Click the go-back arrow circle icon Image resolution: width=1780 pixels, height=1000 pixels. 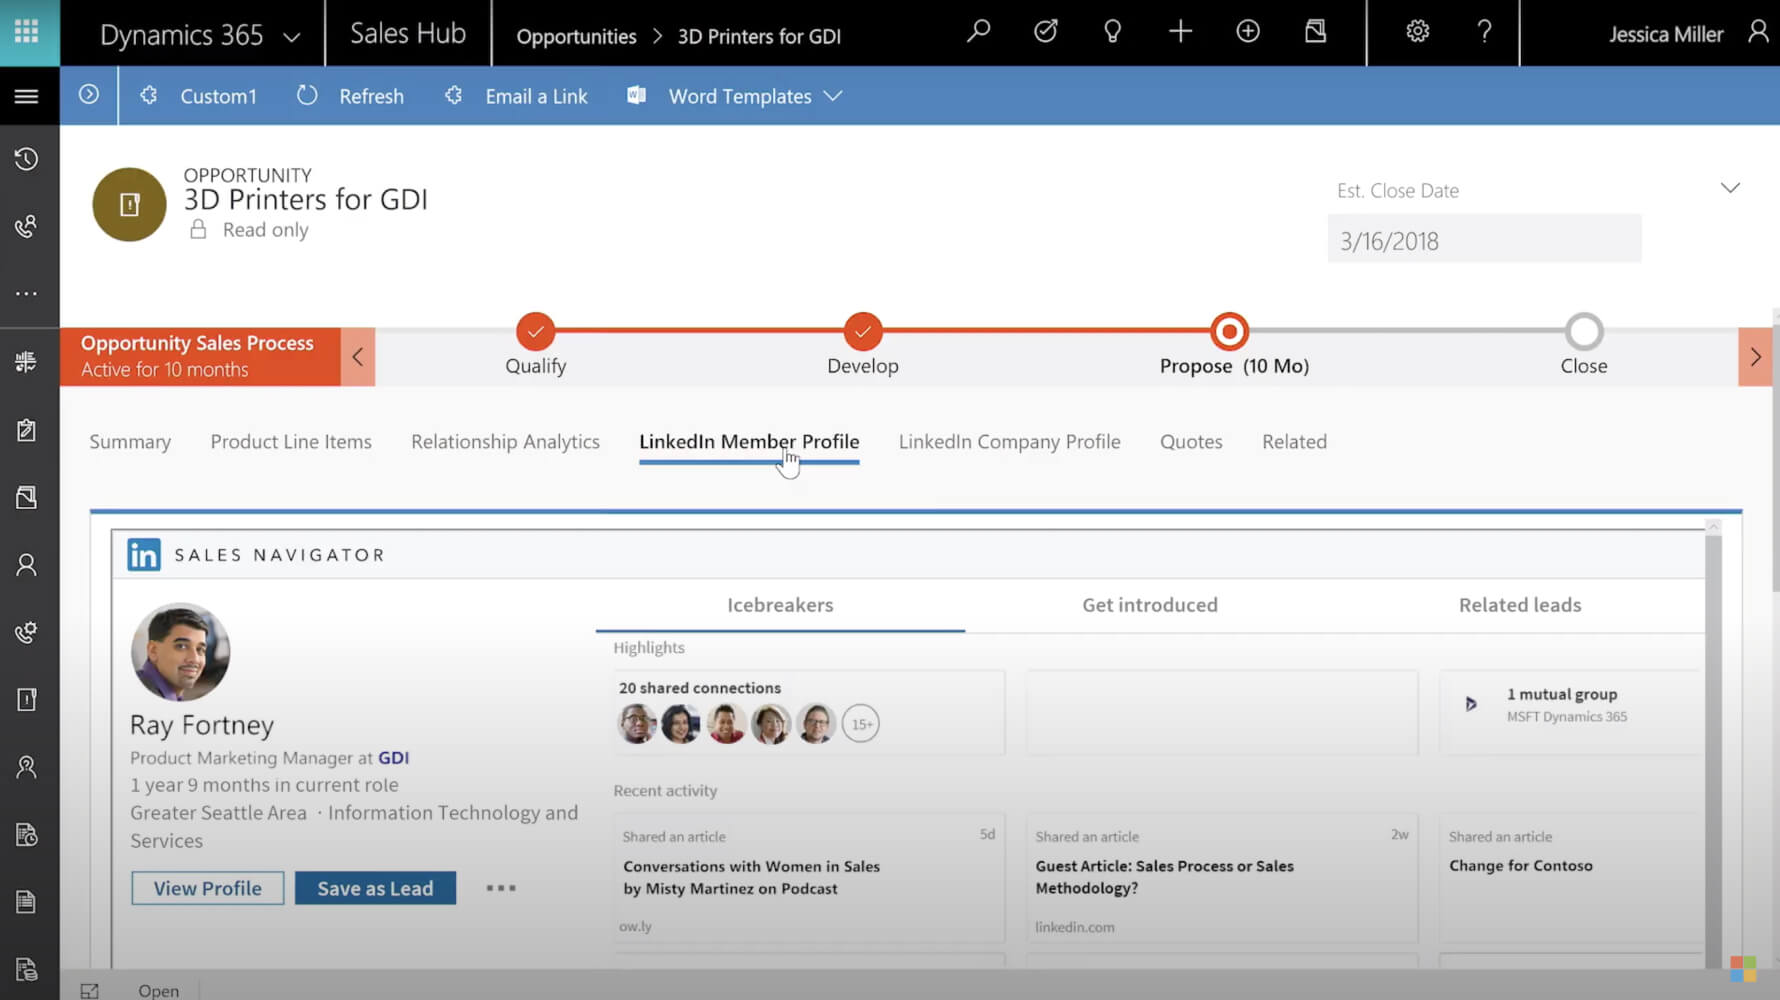click(89, 95)
